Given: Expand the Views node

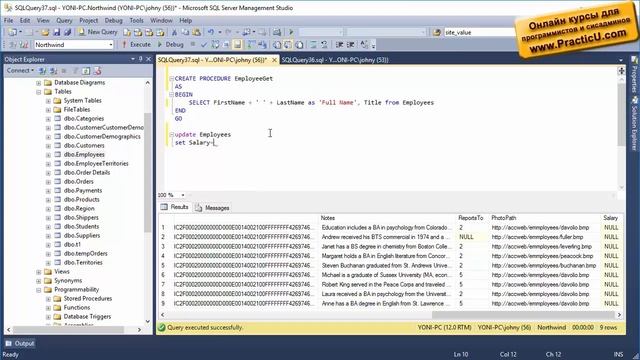Looking at the screenshot, I should (39, 272).
